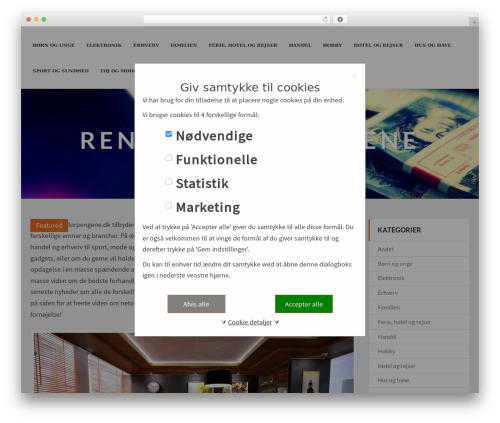Open the Børn og unge menu item
The image size is (500, 423).
pyautogui.click(x=54, y=45)
